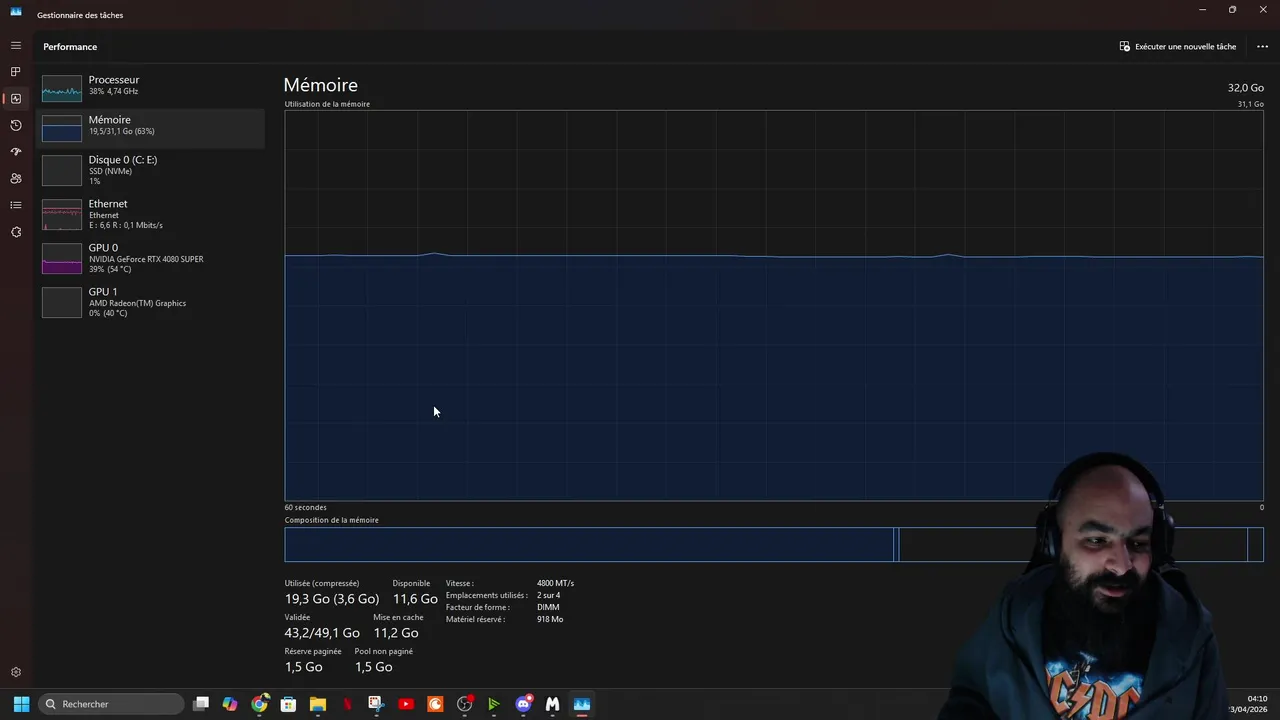
Task: Open Google Chrome from the taskbar
Action: pyautogui.click(x=259, y=704)
